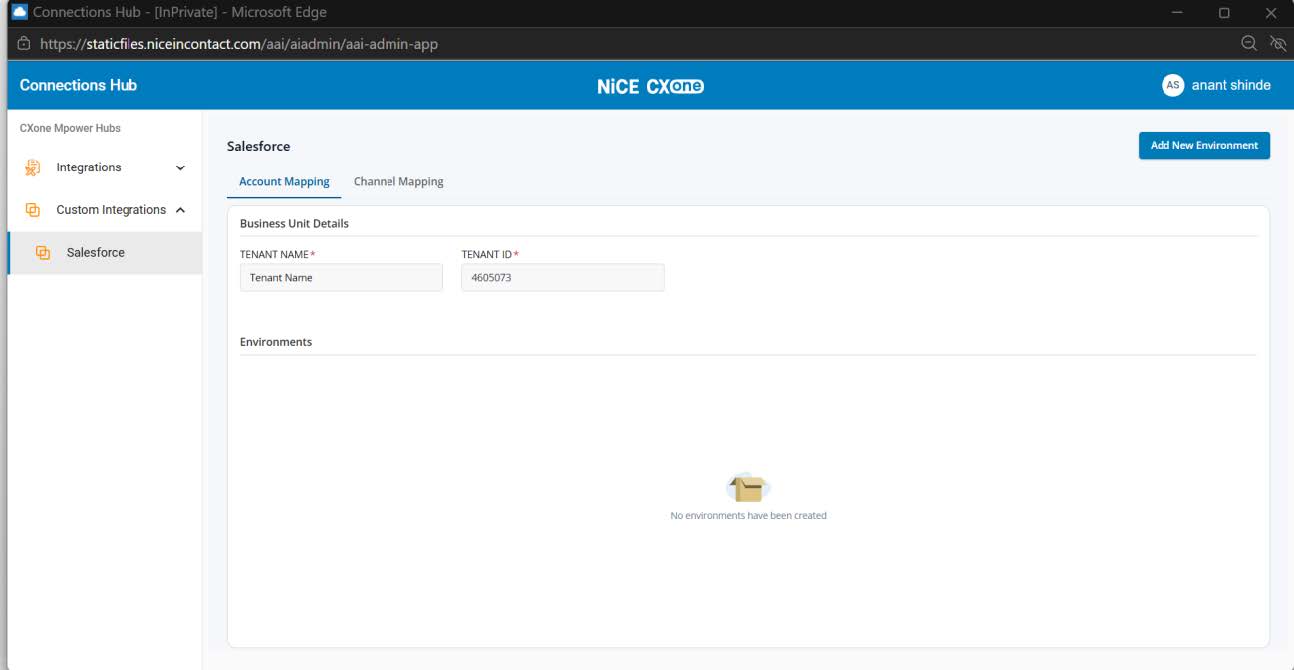Viewport: 1294px width, 670px height.
Task: Click the Integrations sidebar icon
Action: tap(32, 168)
